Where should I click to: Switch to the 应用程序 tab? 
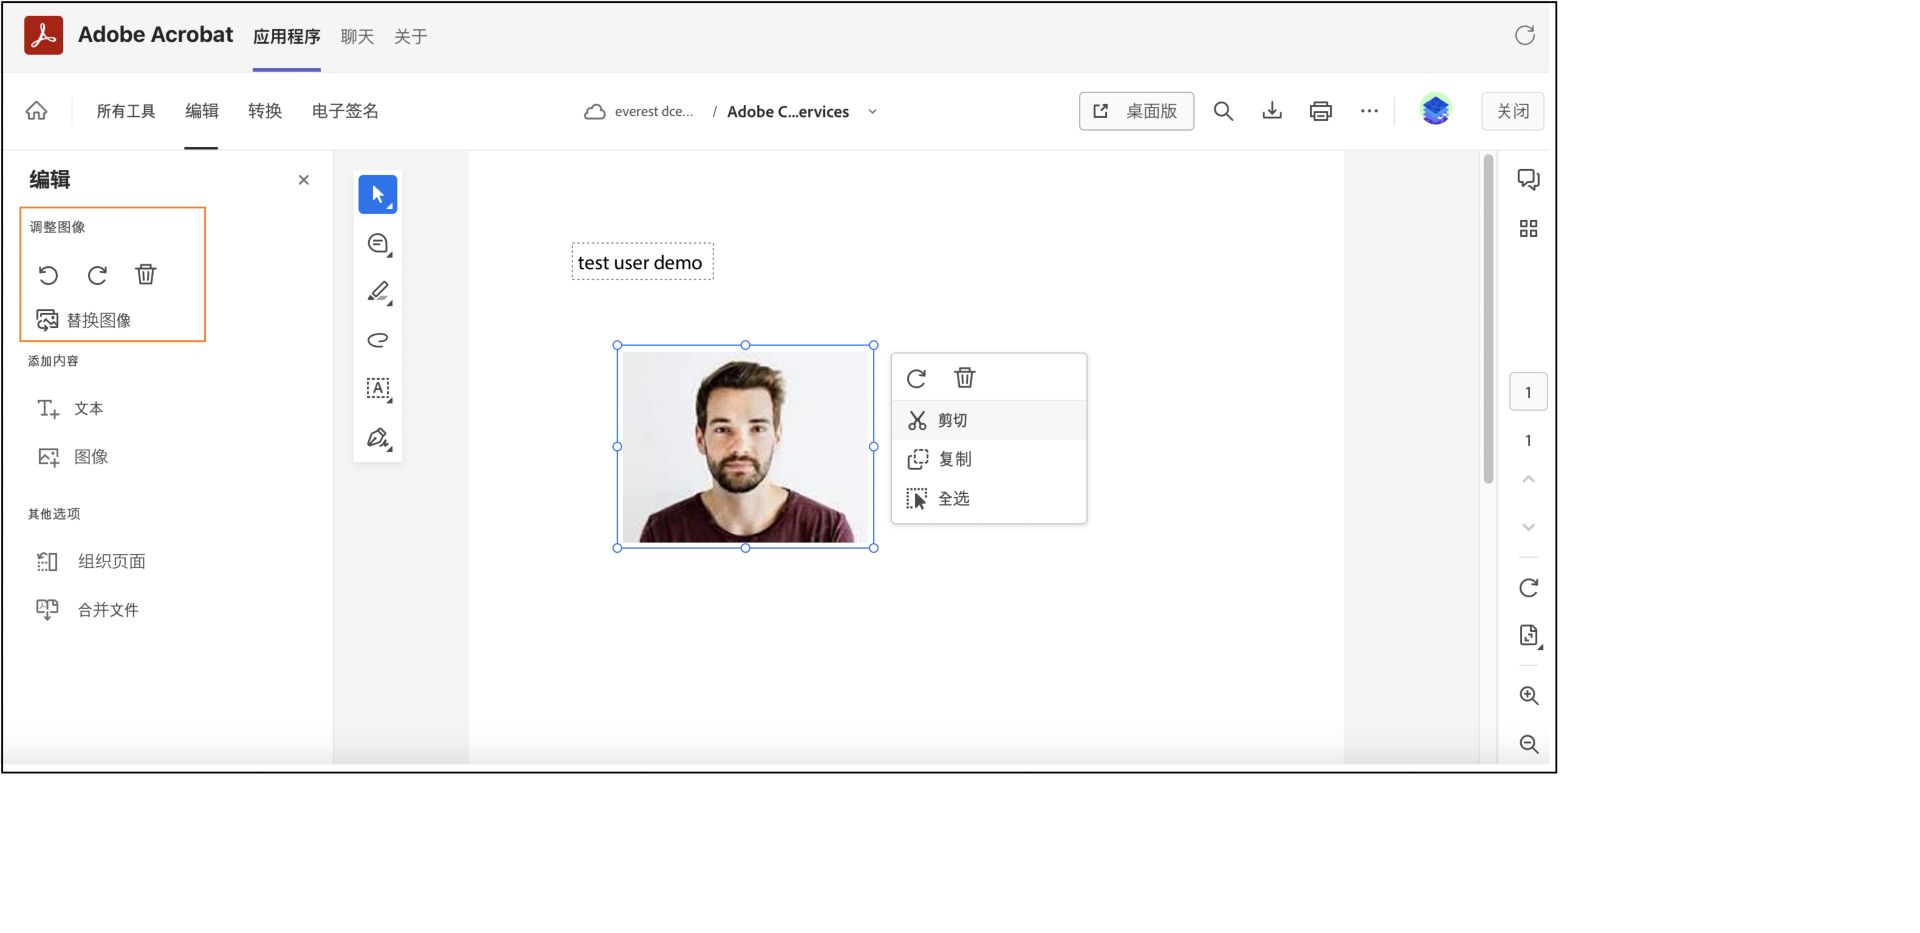(x=286, y=37)
